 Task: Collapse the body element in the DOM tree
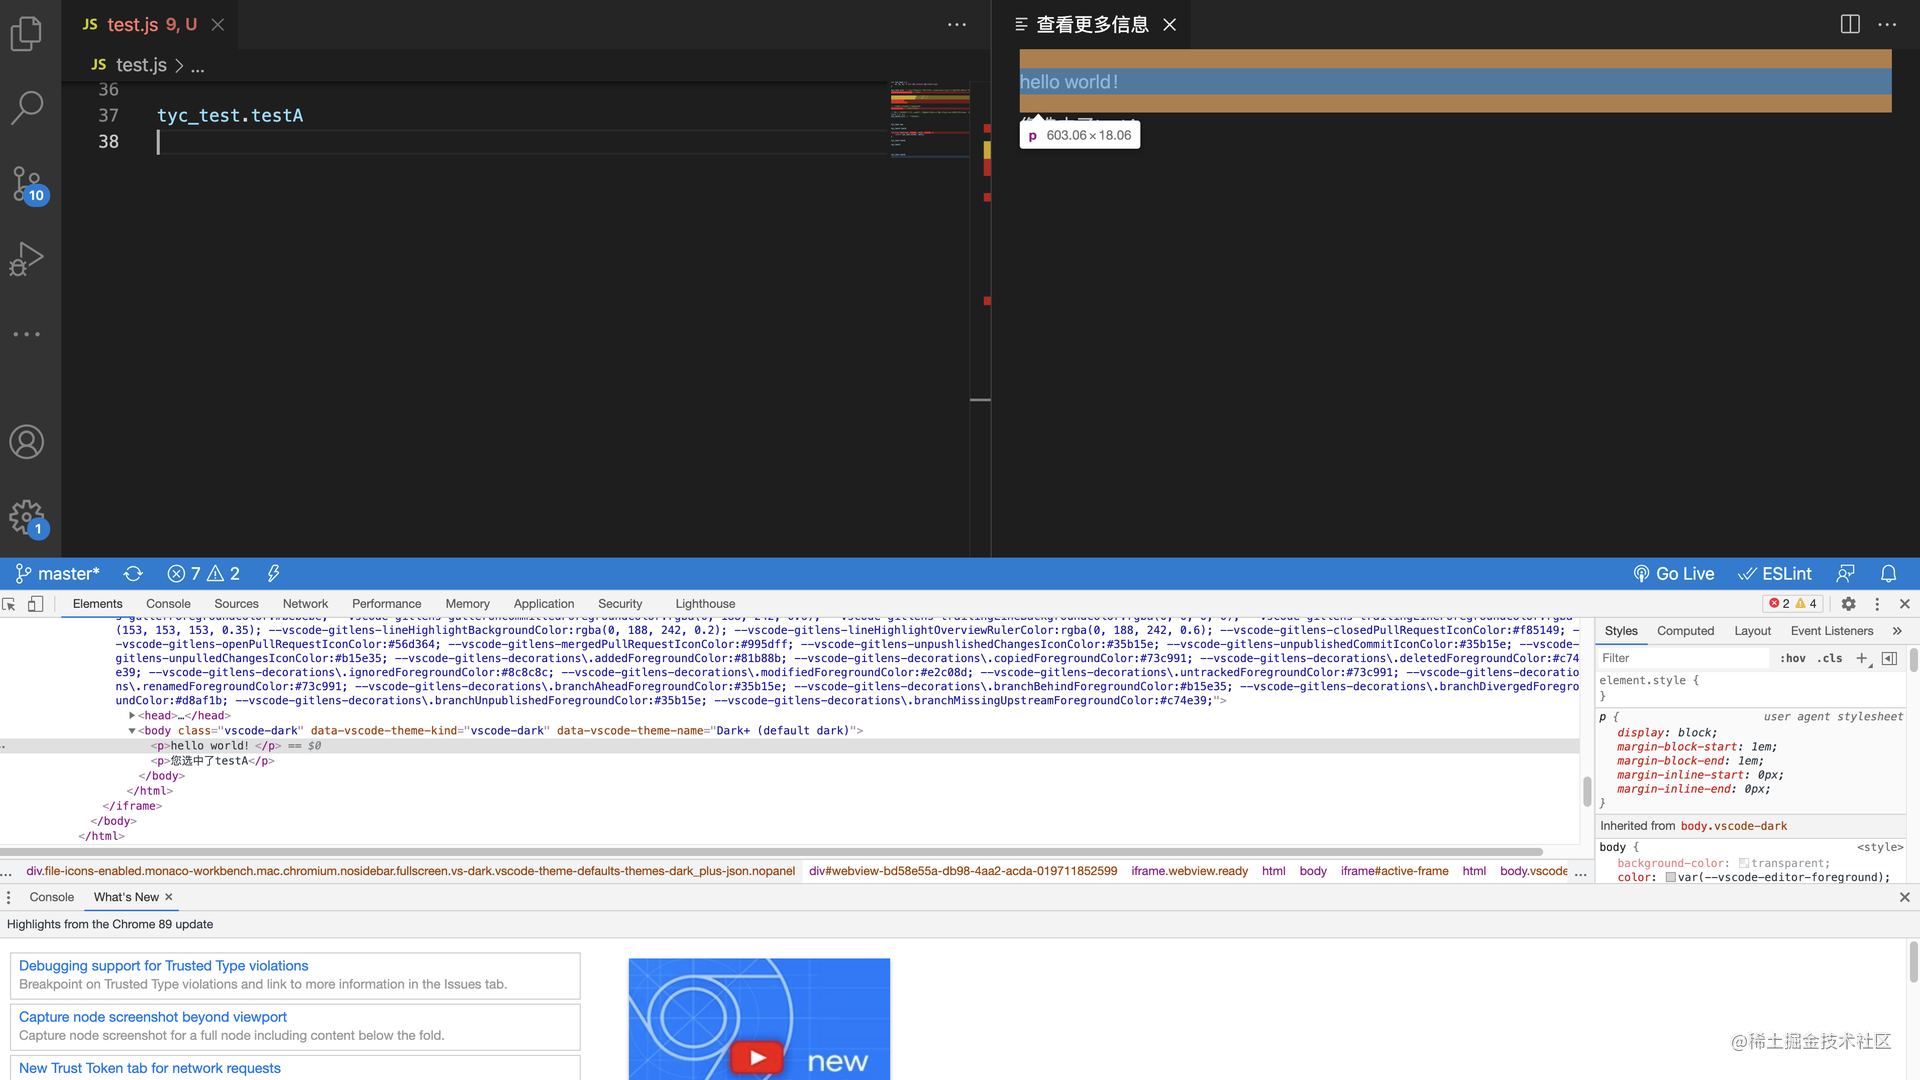(x=132, y=731)
